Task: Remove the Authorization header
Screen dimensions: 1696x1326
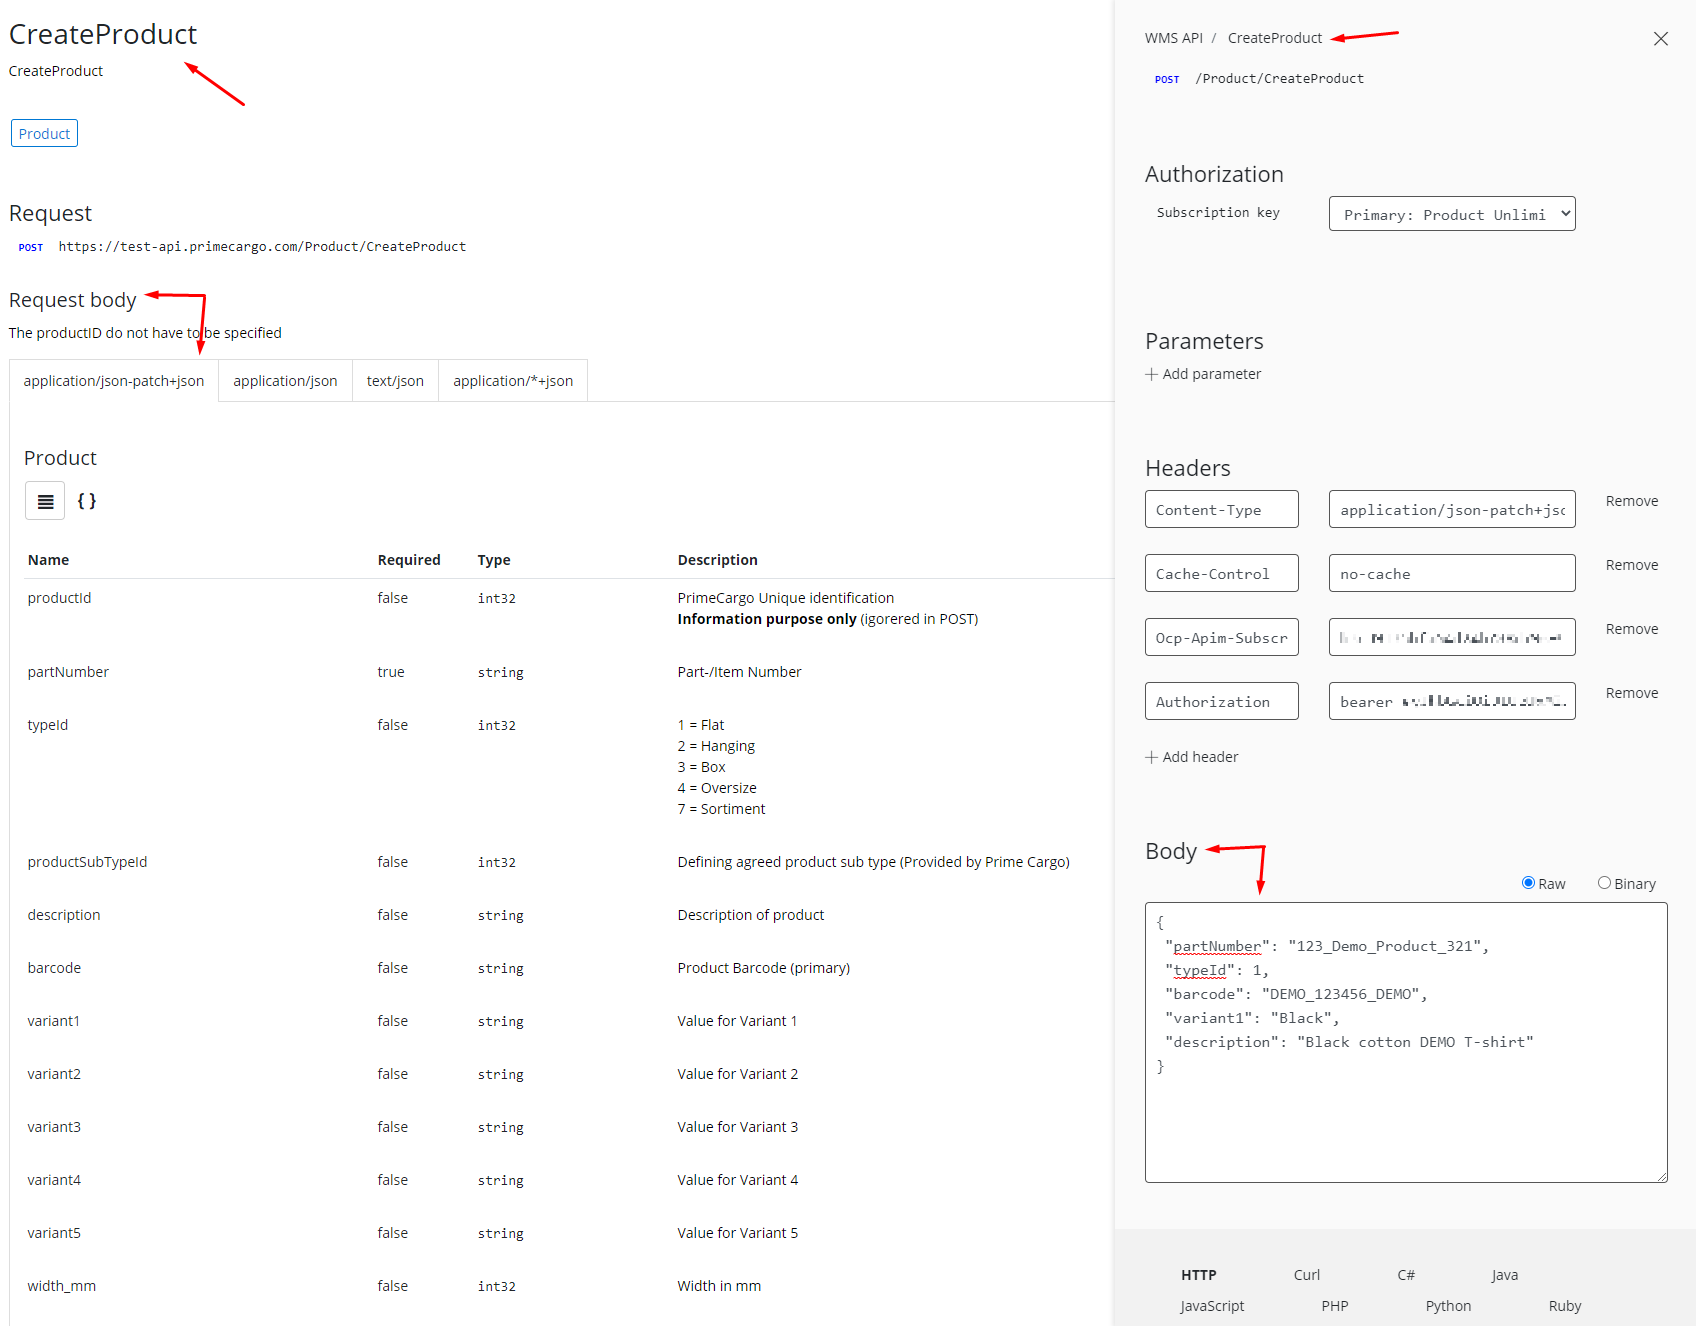Action: pos(1631,693)
